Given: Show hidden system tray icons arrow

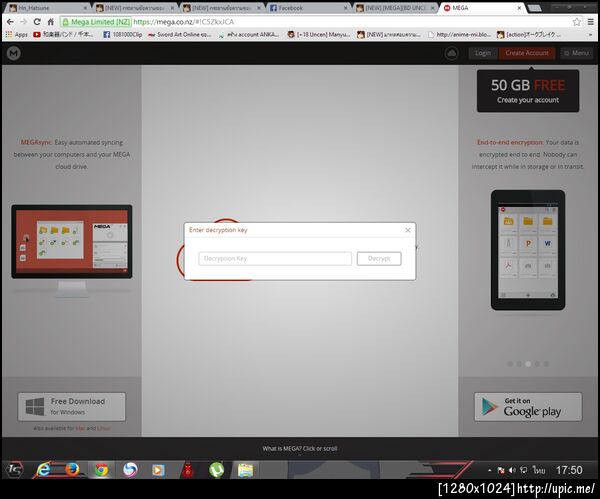Looking at the screenshot, I should [x=489, y=470].
